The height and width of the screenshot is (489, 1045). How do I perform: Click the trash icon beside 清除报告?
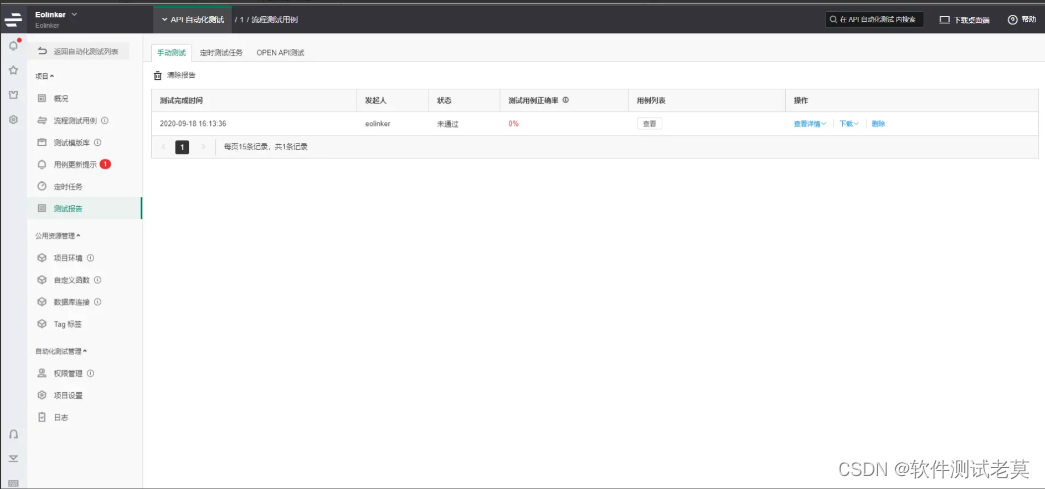(x=158, y=76)
